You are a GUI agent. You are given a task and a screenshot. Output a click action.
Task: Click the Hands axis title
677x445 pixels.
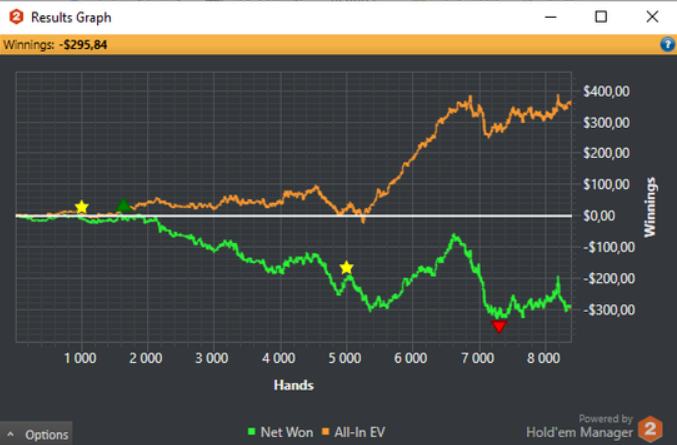click(x=294, y=385)
